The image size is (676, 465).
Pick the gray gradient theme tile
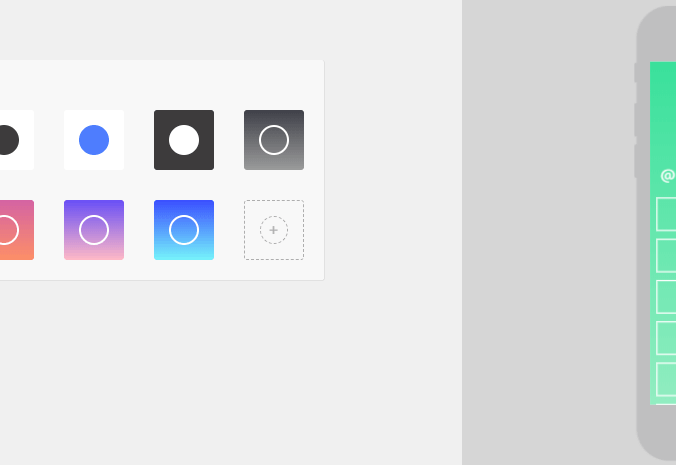click(x=274, y=140)
